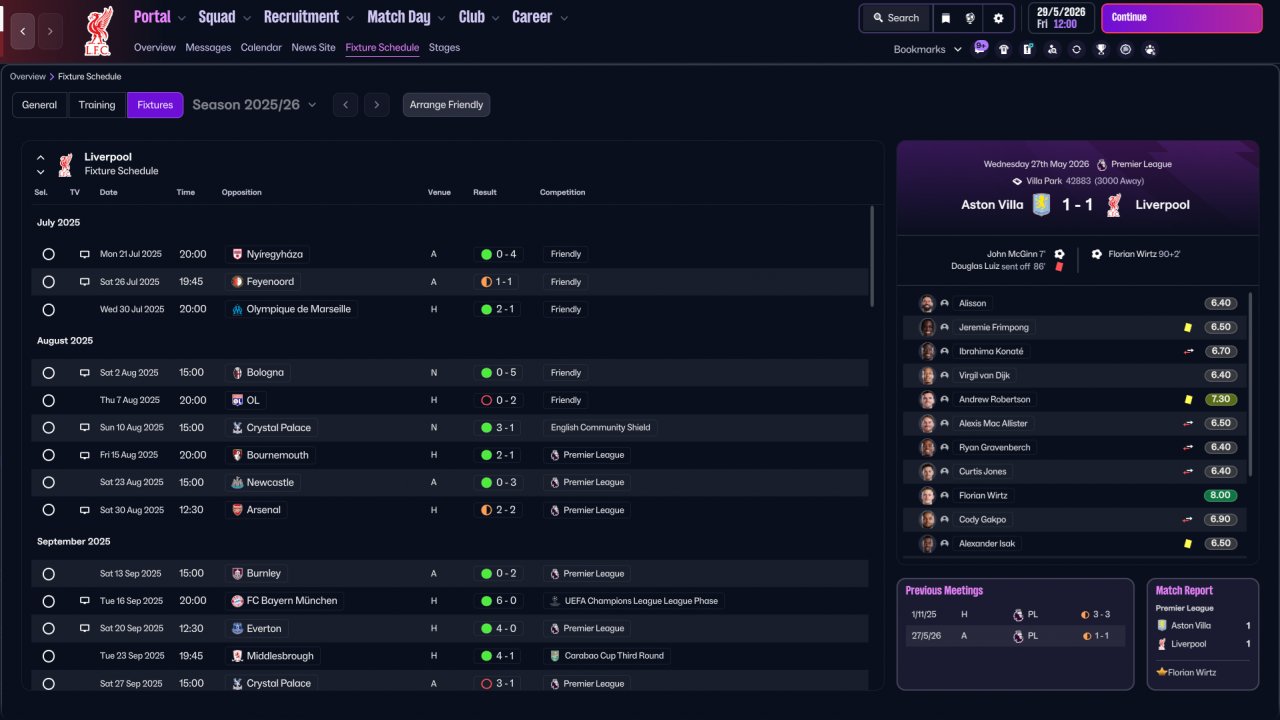Click the Aston Villa crest in match summary
The image size is (1280, 720).
(x=1041, y=205)
